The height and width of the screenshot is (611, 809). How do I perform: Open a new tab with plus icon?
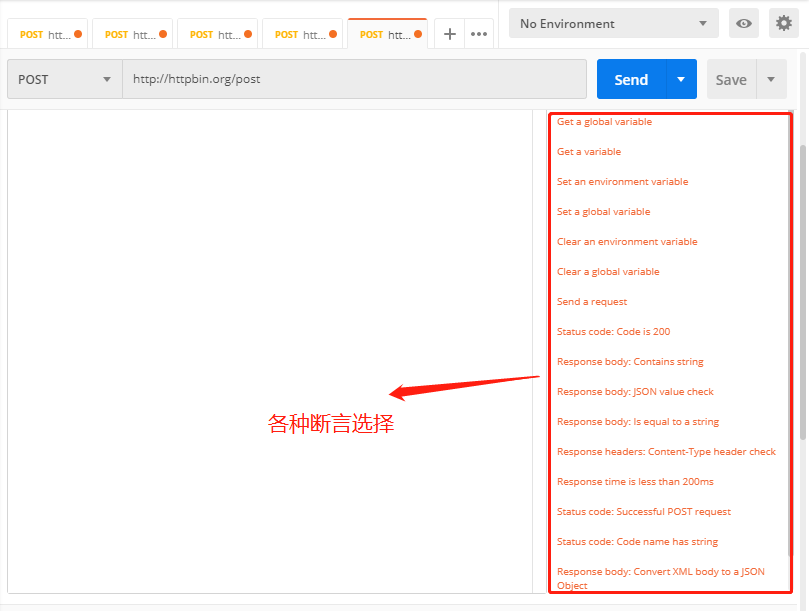click(449, 34)
